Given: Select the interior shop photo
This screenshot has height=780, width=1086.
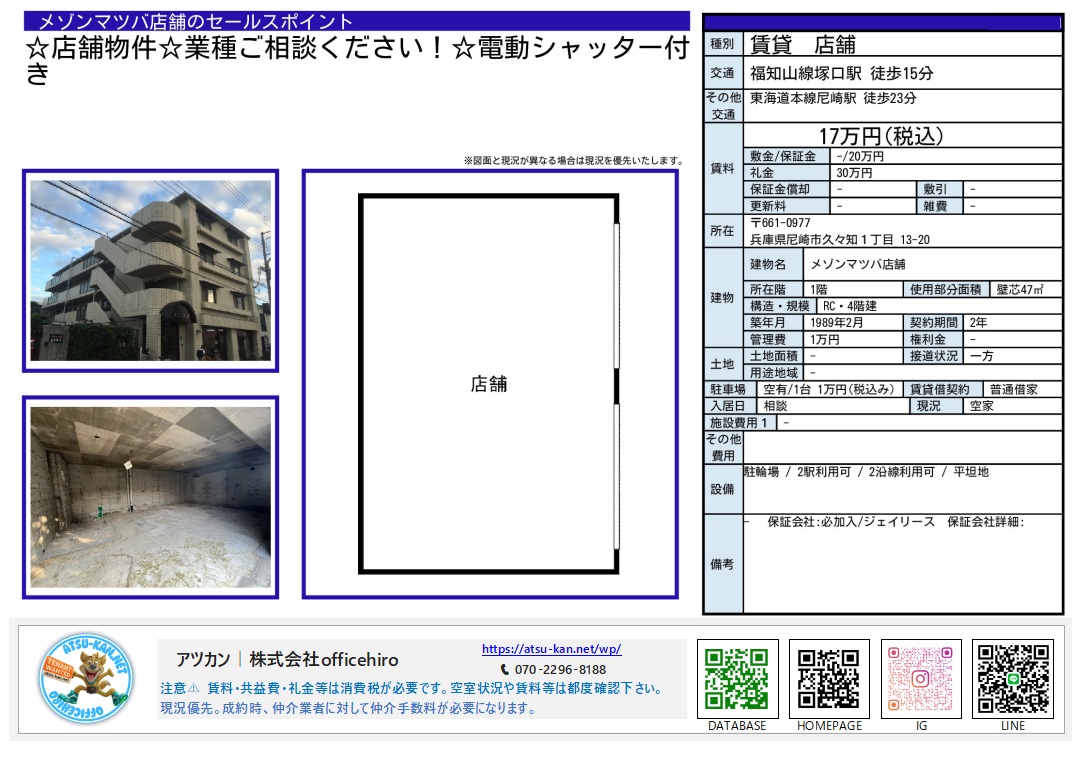Looking at the screenshot, I should (149, 497).
